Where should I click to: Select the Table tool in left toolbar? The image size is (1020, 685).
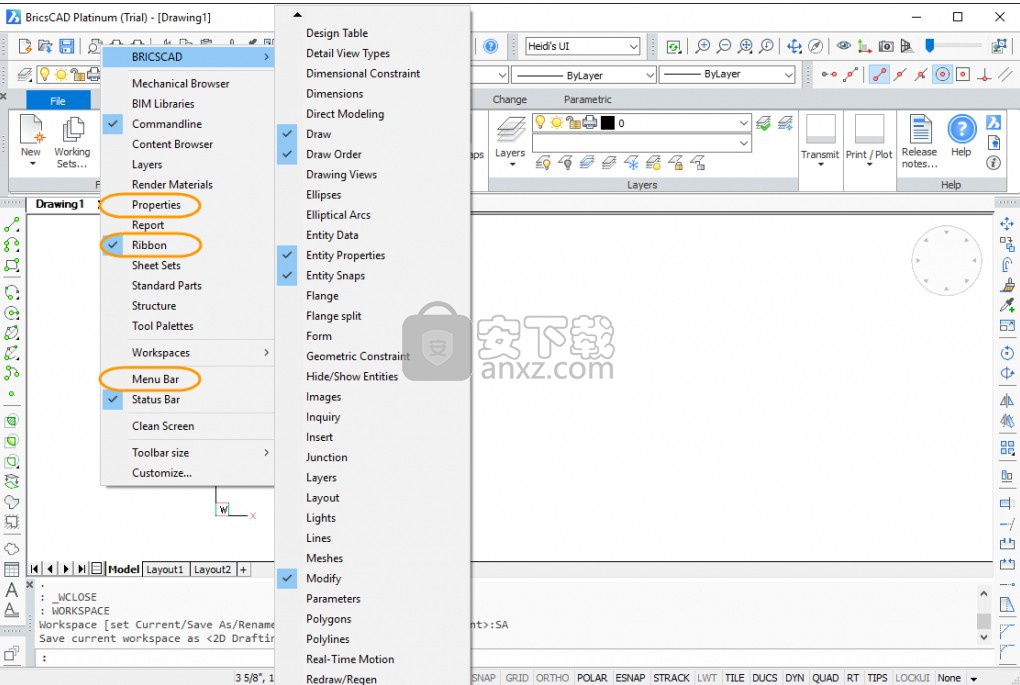[12, 569]
